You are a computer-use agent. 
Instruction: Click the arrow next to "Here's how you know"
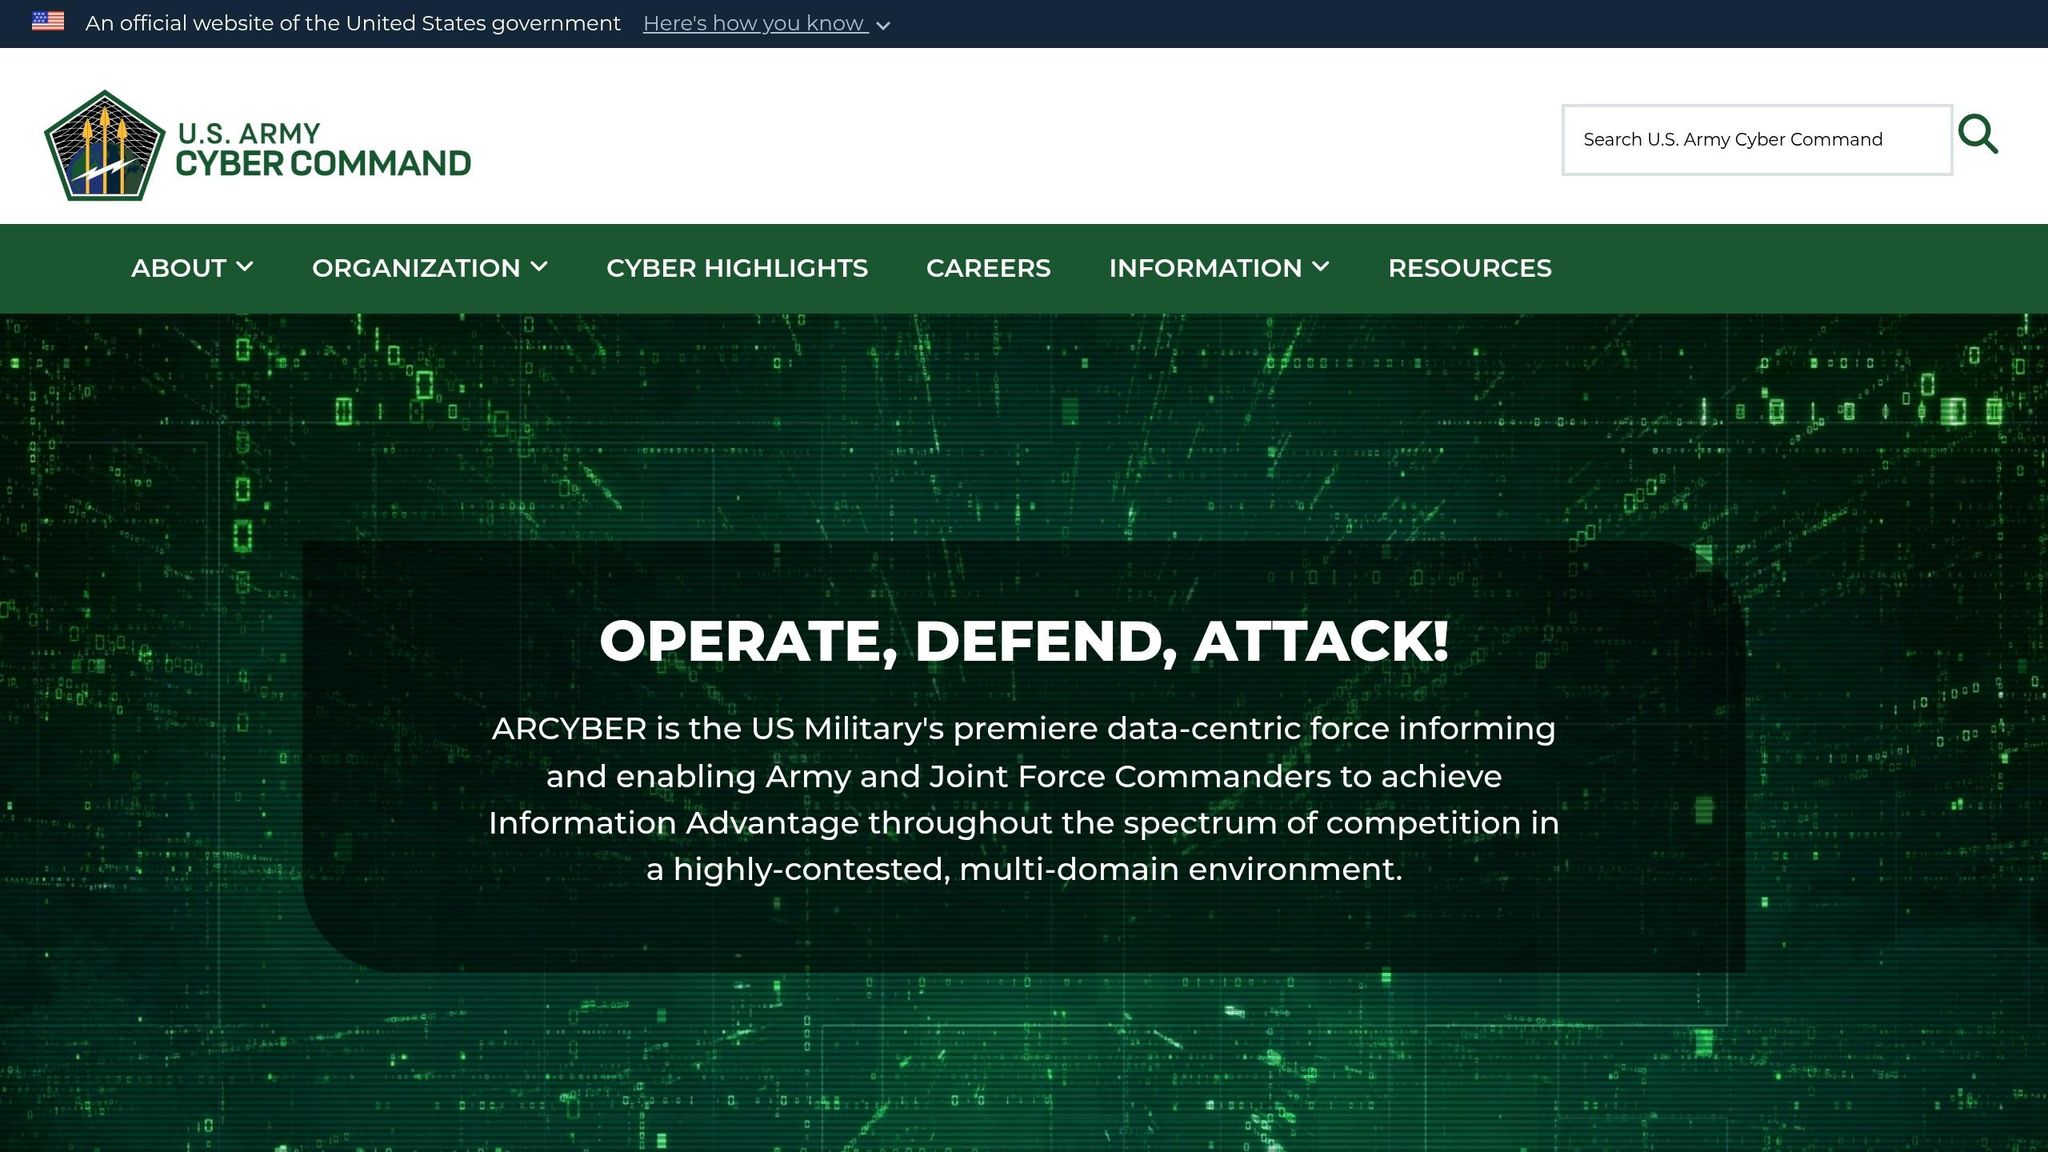pyautogui.click(x=883, y=26)
